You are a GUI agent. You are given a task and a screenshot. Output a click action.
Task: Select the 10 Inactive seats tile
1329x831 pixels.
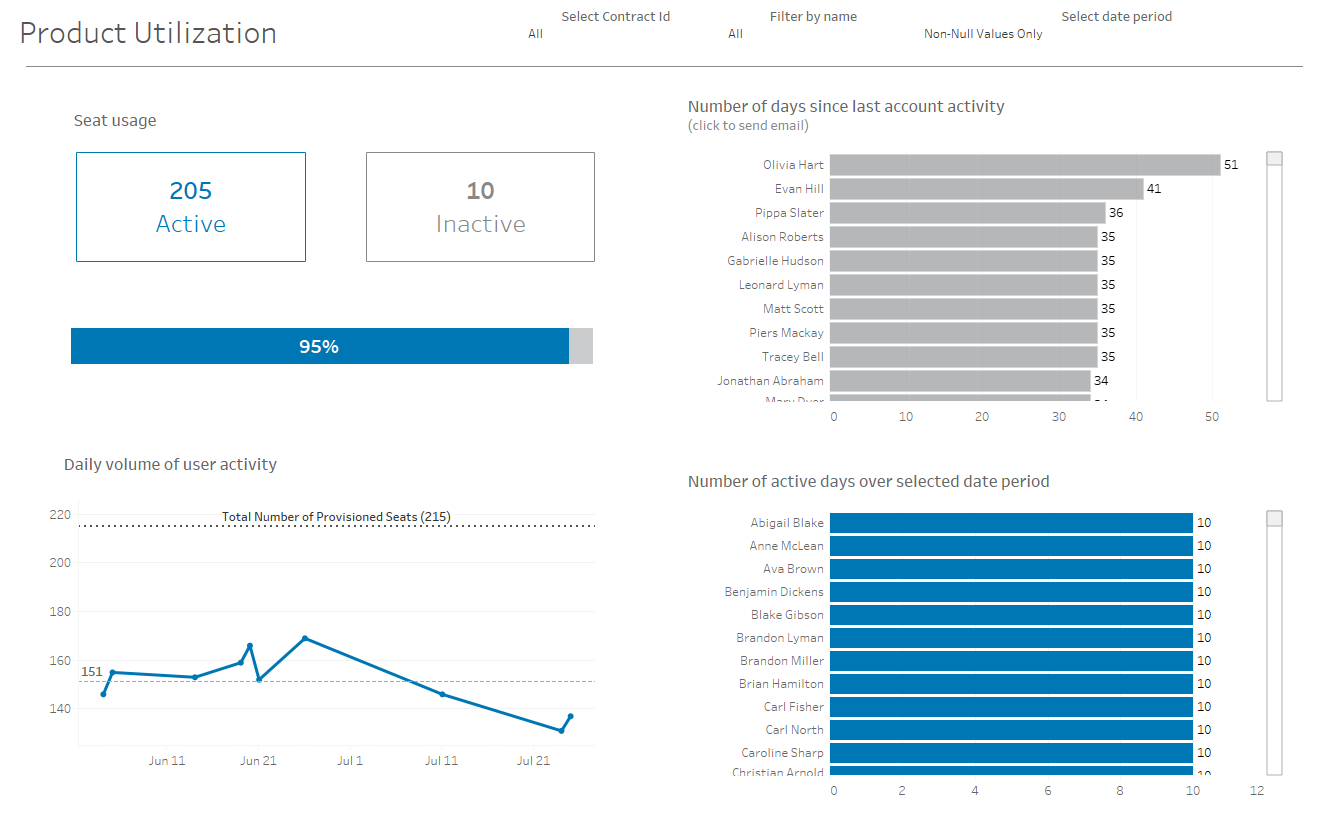point(480,207)
